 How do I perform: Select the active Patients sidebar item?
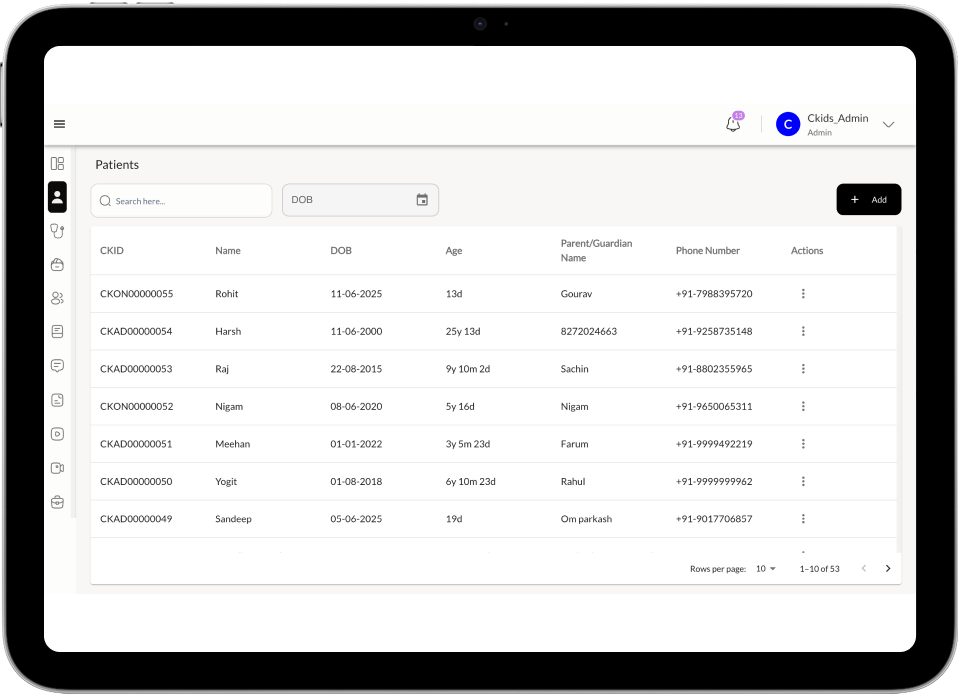click(57, 197)
